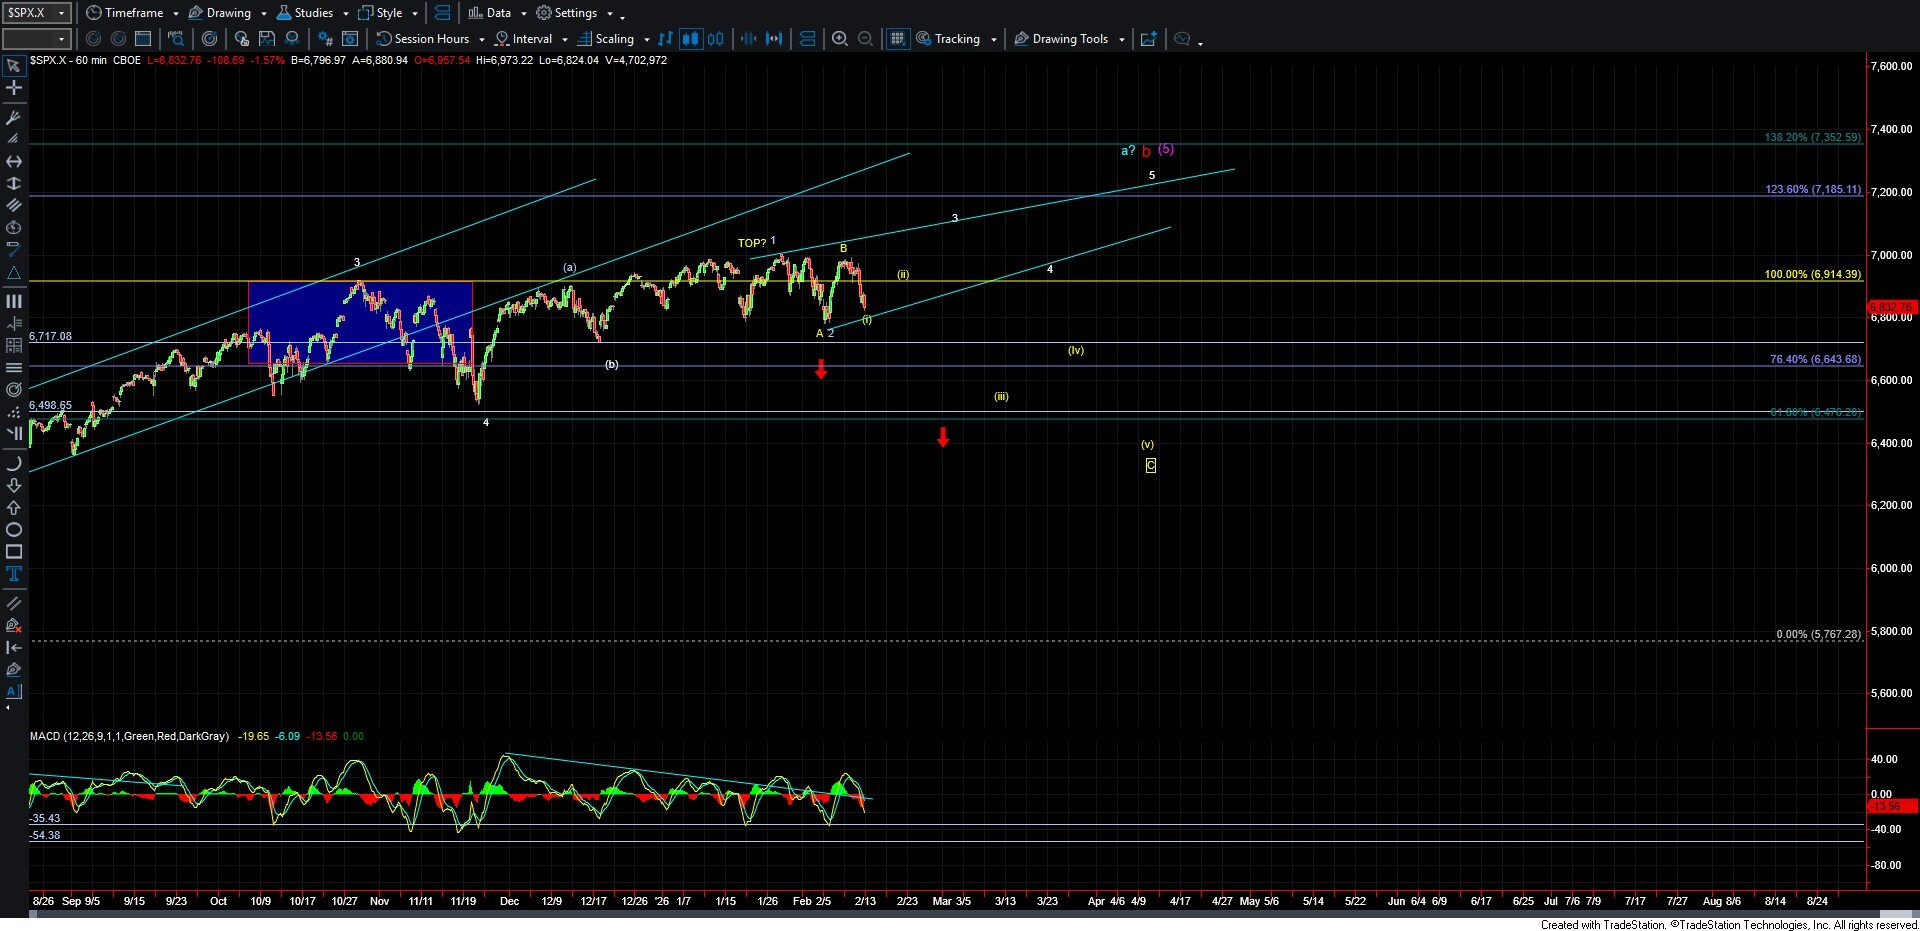Select the horizontal line tool
Image resolution: width=1920 pixels, height=931 pixels.
(14, 162)
